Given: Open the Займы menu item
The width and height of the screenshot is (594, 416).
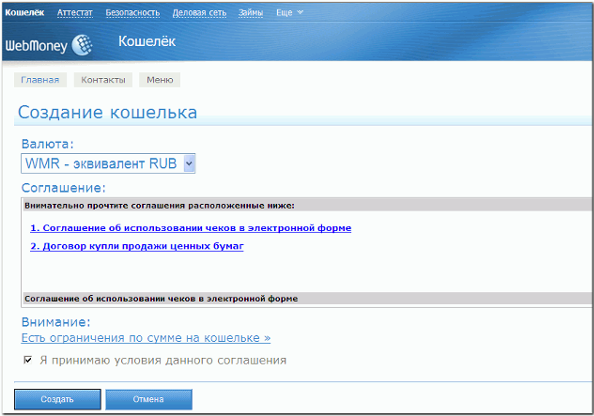Looking at the screenshot, I should coord(250,13).
